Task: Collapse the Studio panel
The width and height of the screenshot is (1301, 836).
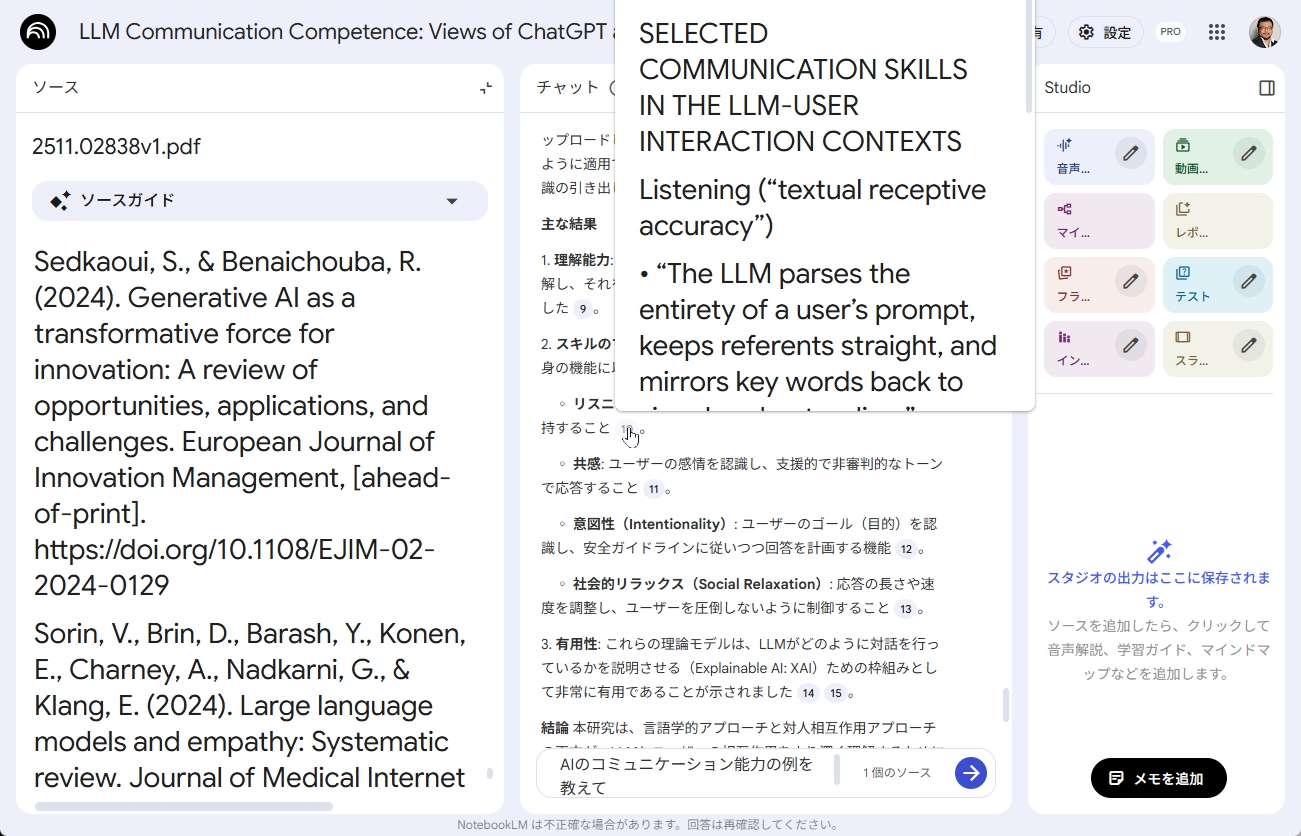Action: (1267, 88)
